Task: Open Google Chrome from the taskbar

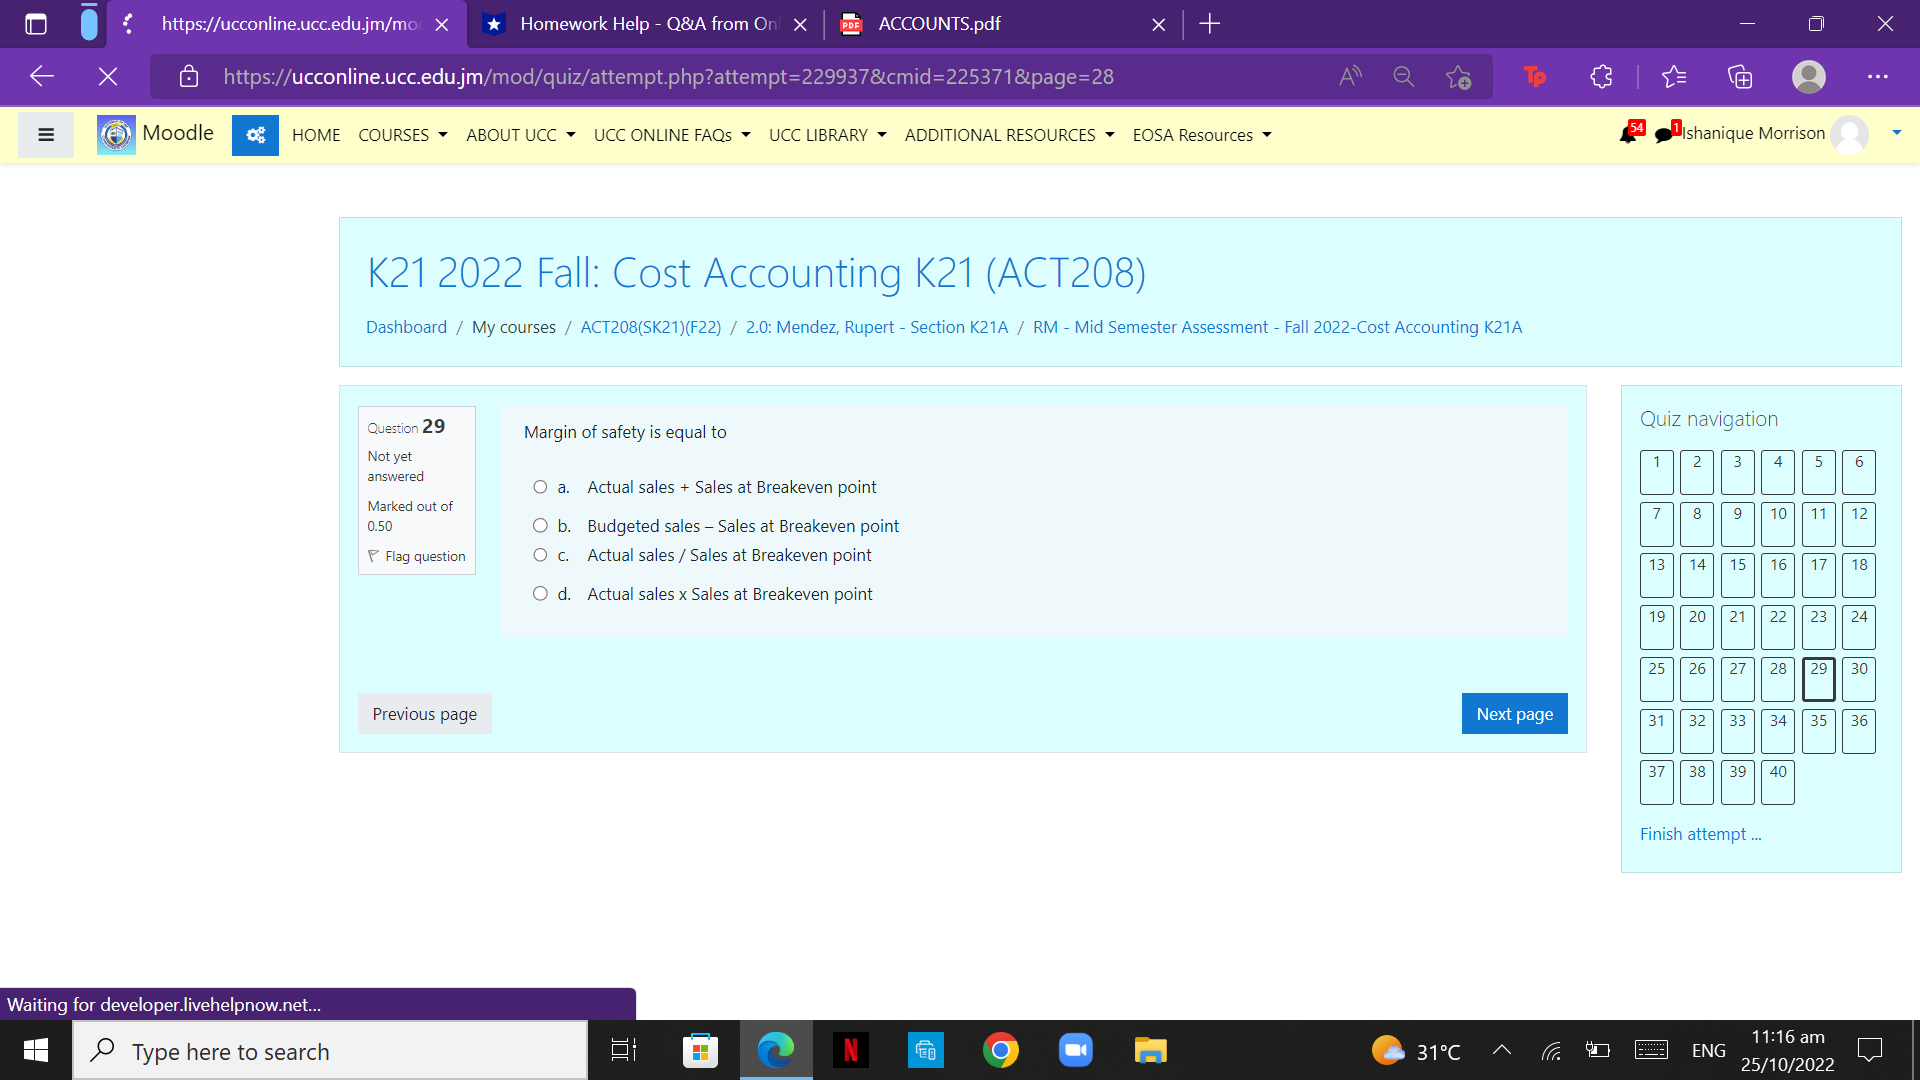Action: point(1001,1050)
